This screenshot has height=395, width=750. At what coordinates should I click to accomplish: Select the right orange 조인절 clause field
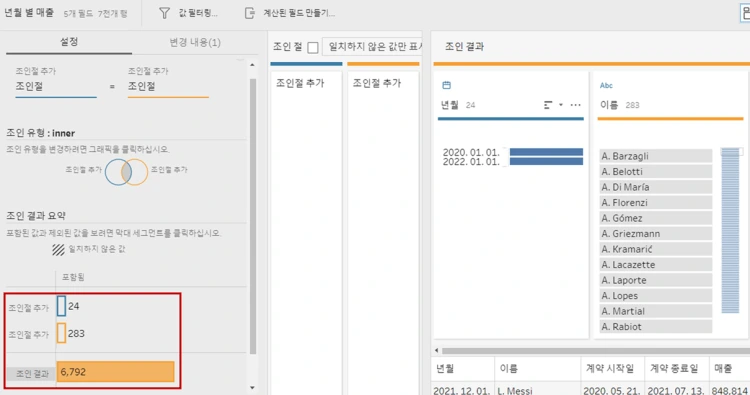click(x=168, y=87)
